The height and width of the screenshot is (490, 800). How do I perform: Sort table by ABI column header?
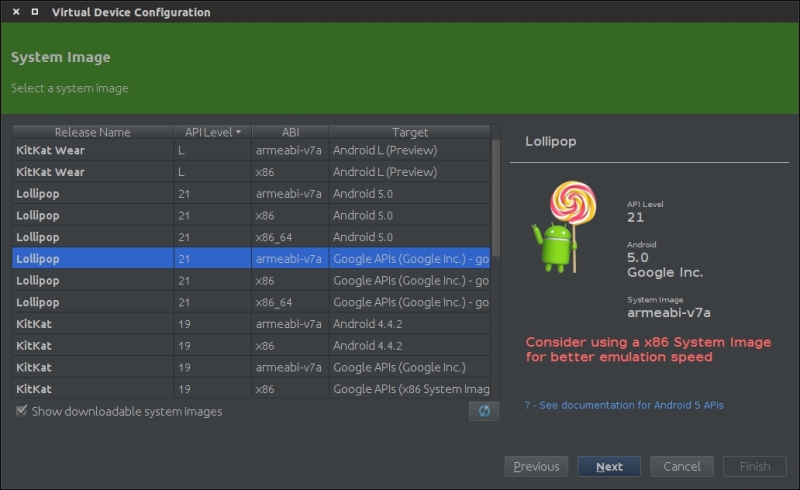290,132
